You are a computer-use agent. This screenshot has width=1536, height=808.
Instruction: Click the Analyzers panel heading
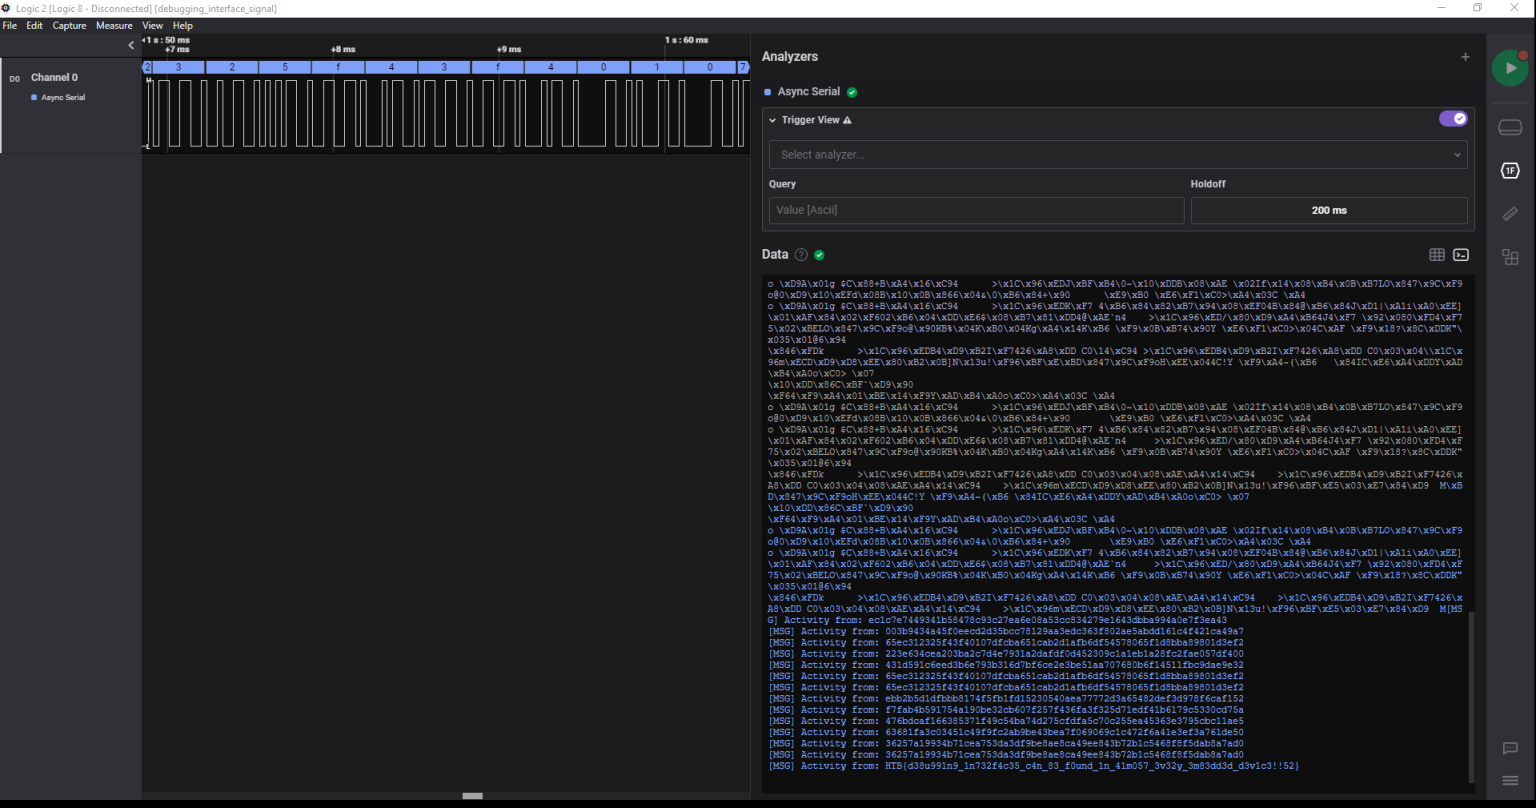(x=790, y=57)
